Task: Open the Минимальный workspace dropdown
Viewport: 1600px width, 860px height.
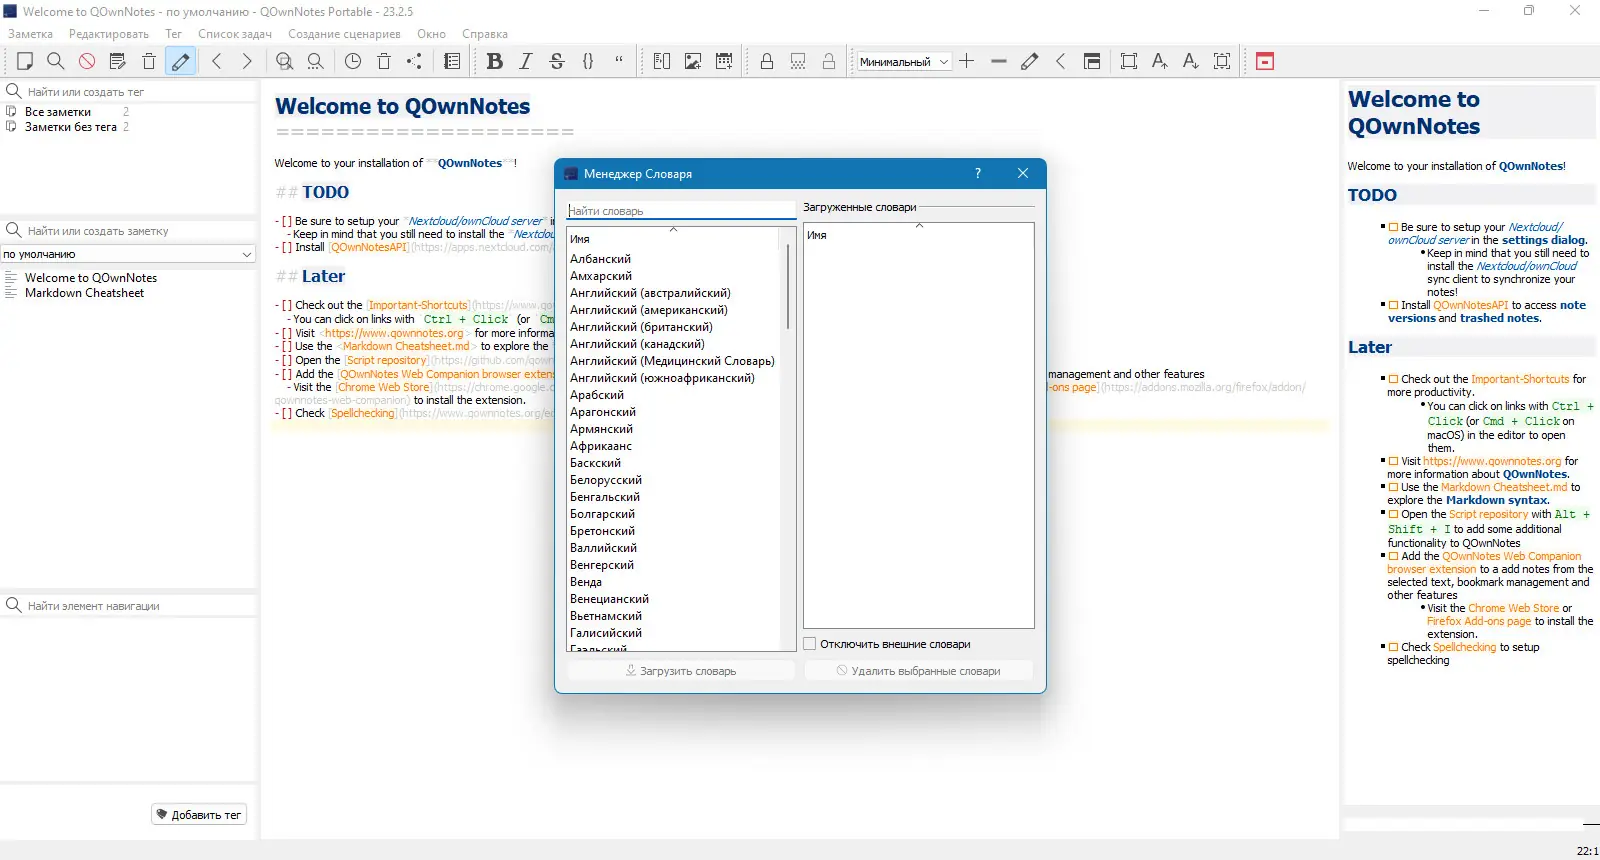Action: [904, 62]
